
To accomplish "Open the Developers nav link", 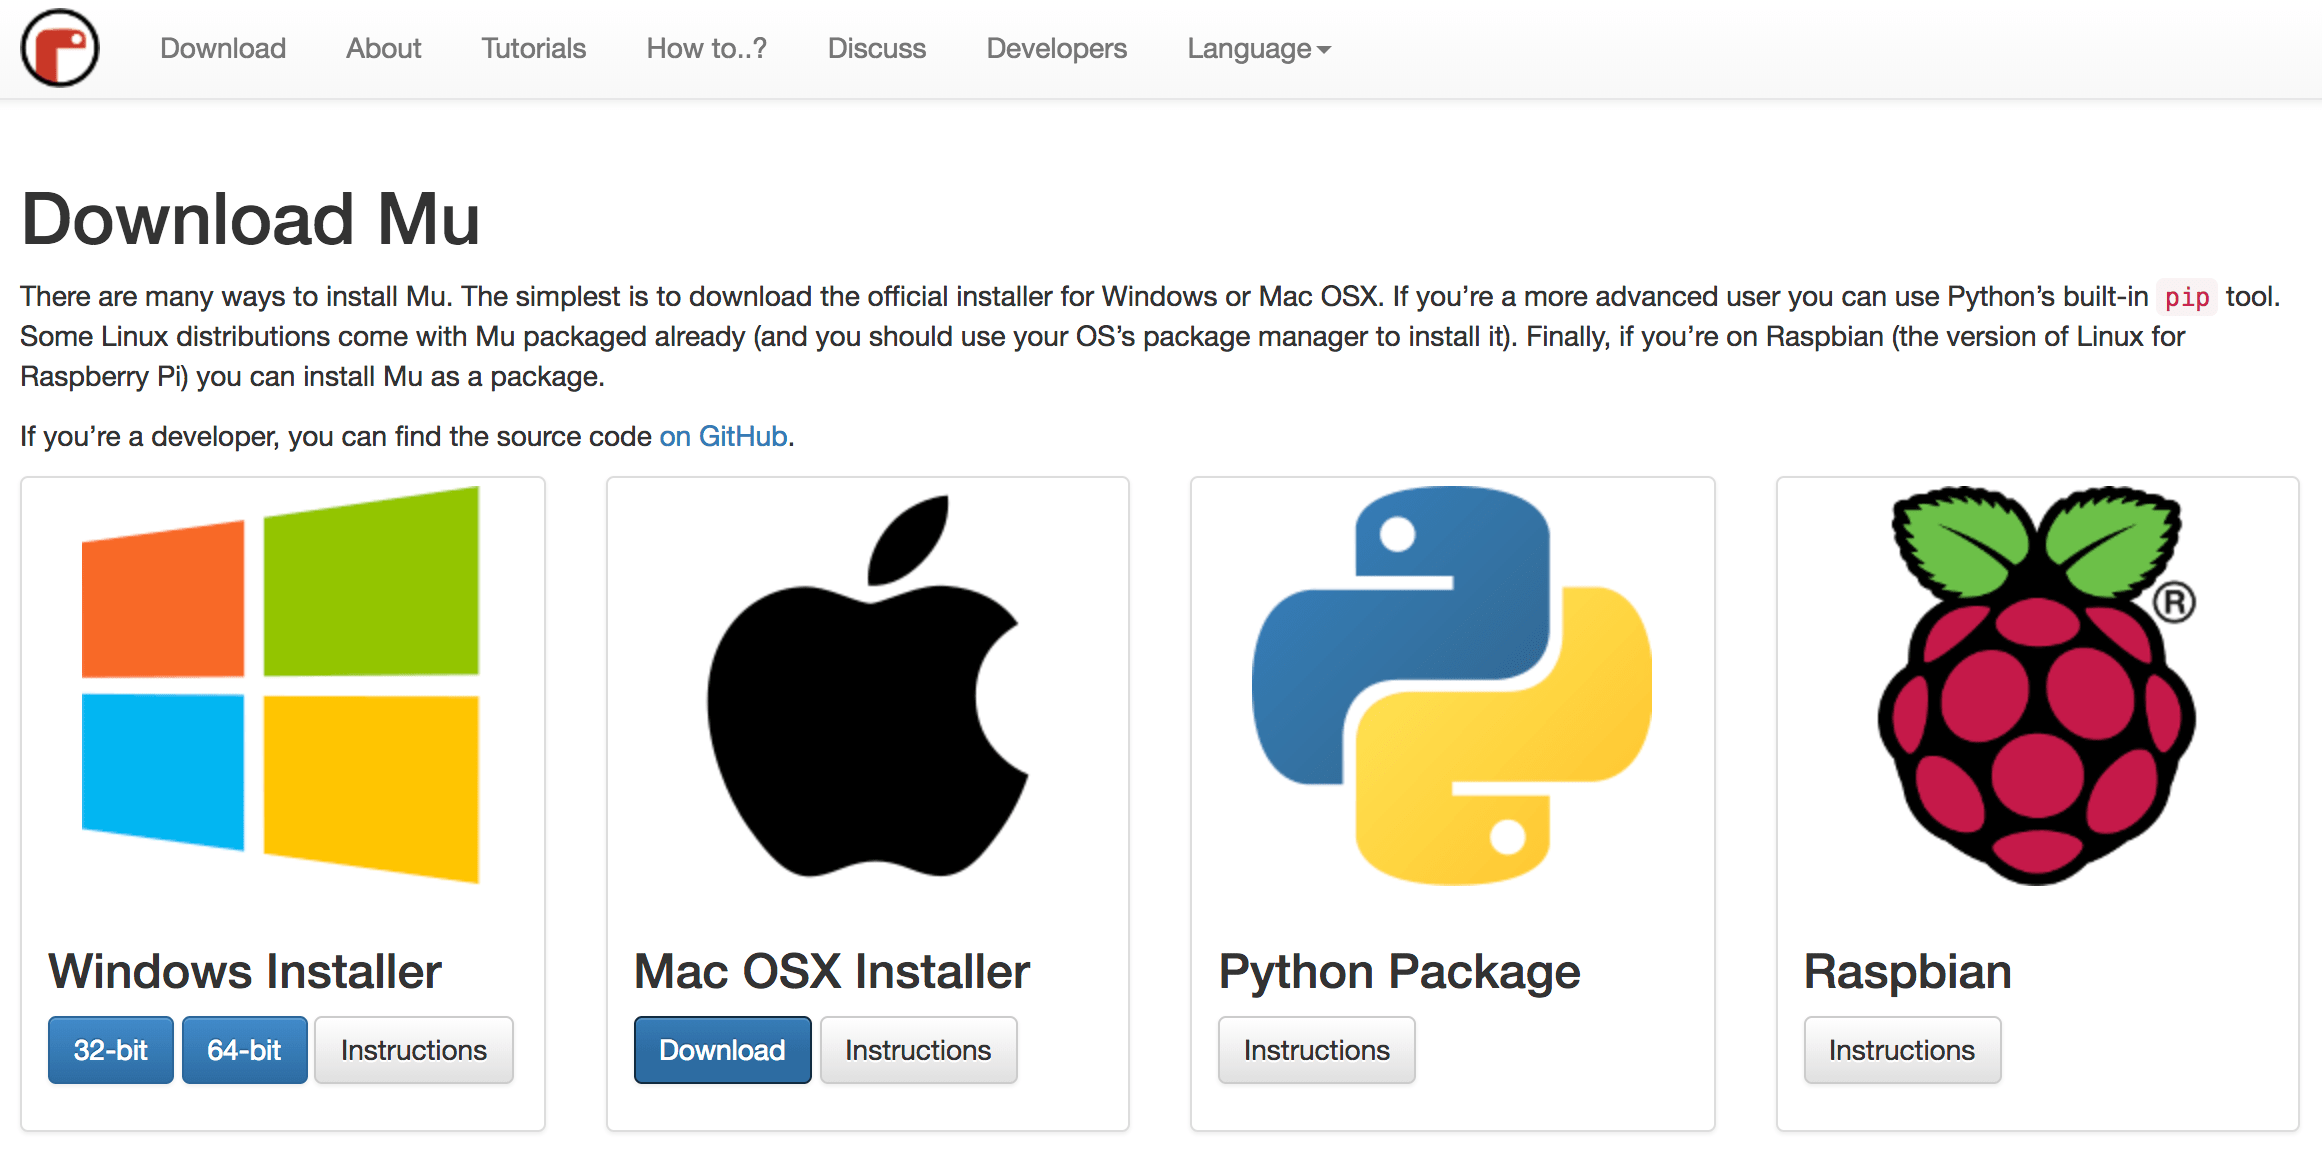I will 1056,48.
